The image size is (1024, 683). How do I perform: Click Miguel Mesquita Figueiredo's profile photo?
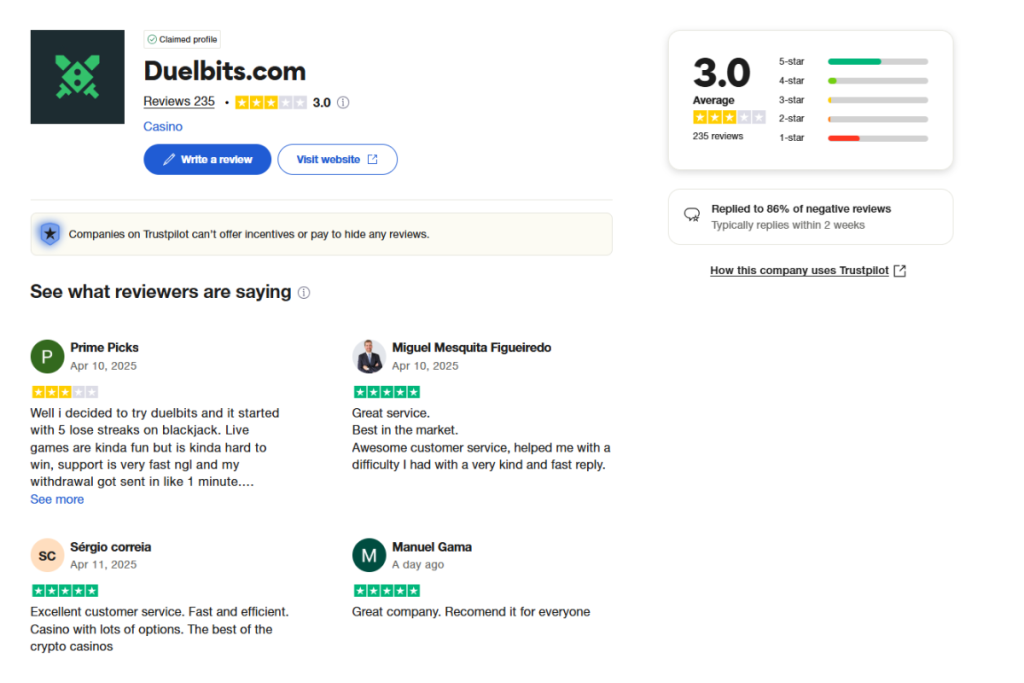click(x=369, y=357)
